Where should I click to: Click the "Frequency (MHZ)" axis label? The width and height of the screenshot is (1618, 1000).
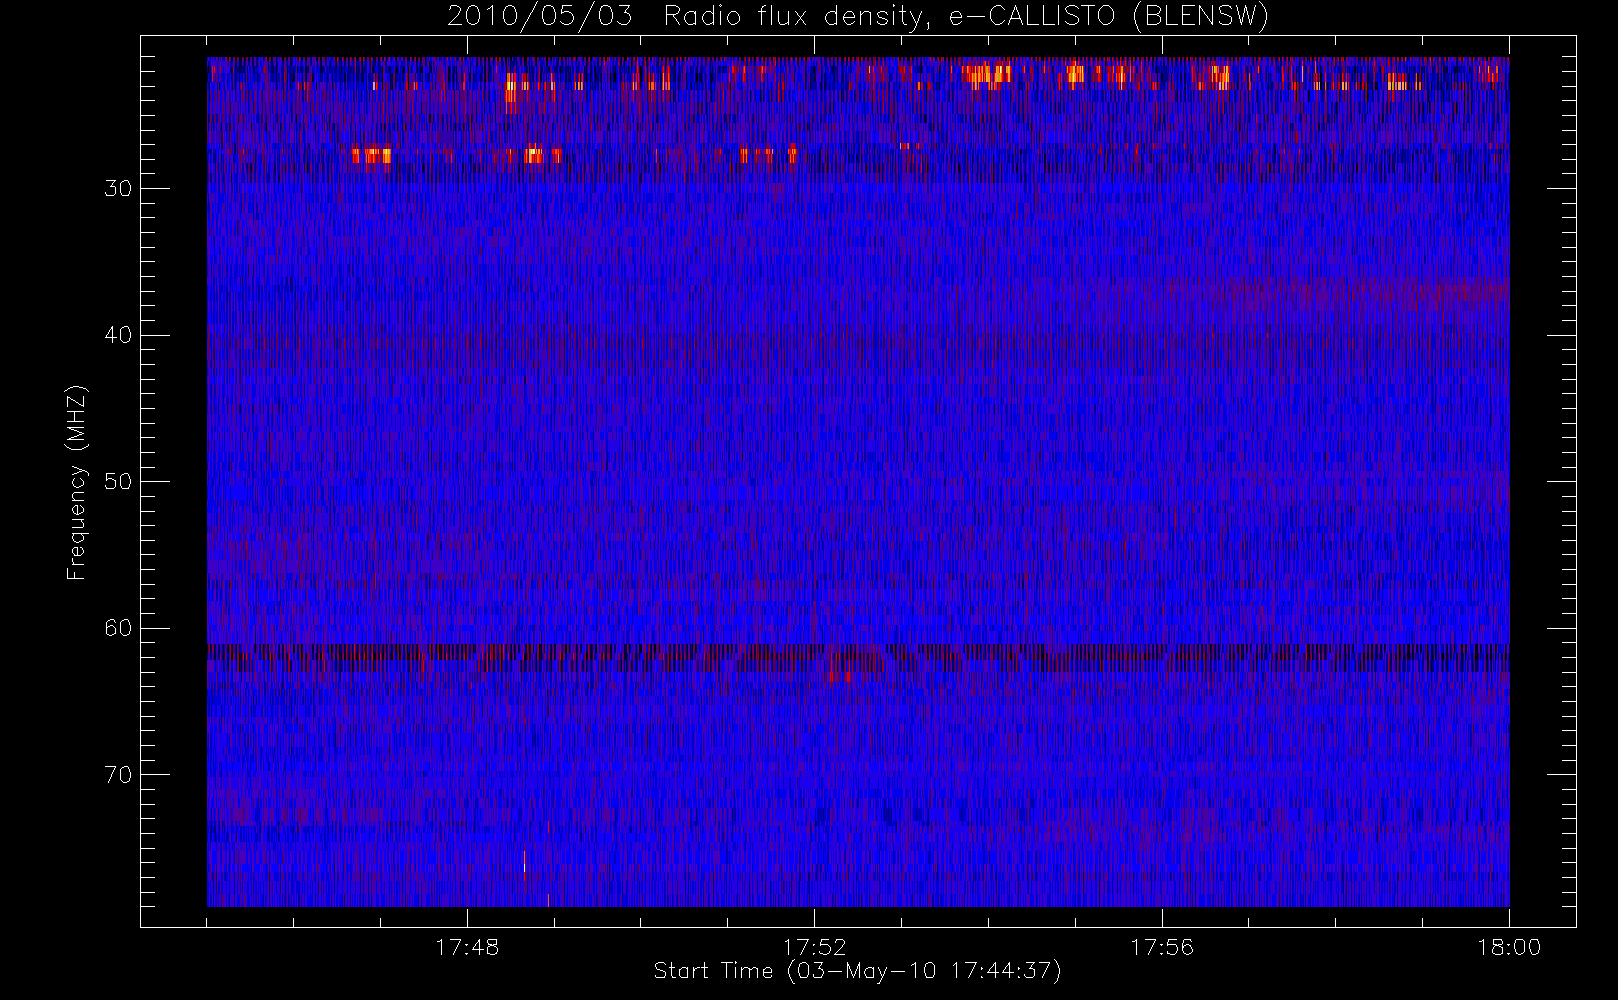coord(77,482)
